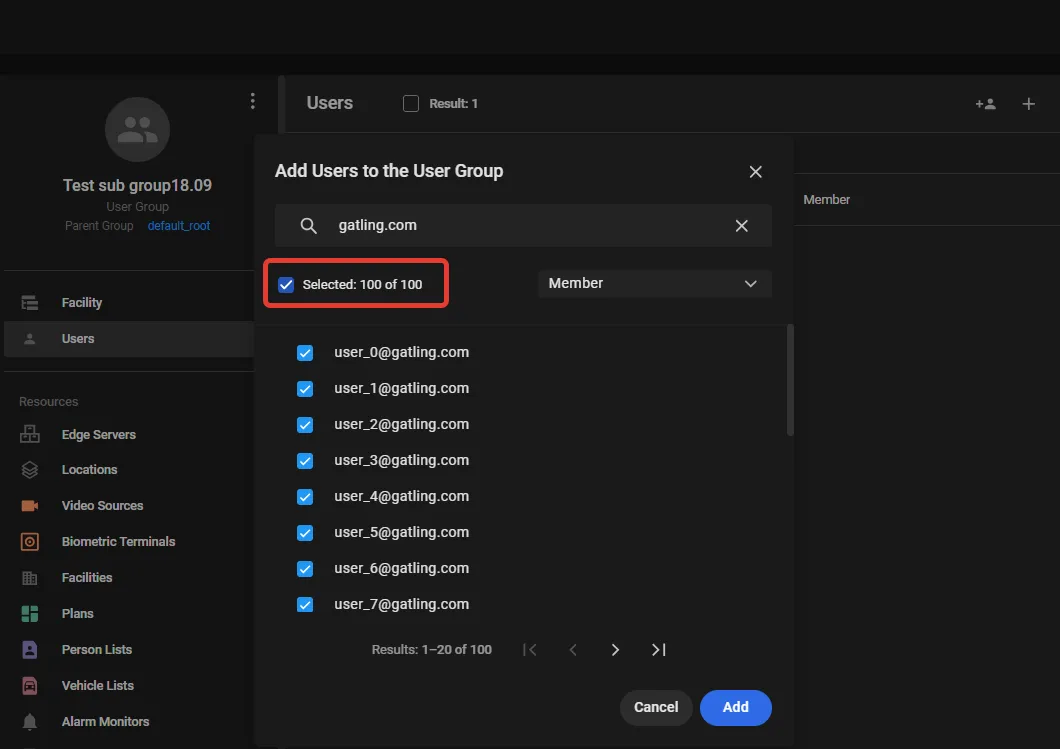Image resolution: width=1060 pixels, height=749 pixels.
Task: Click the plus icon in the Users header
Action: click(1028, 104)
